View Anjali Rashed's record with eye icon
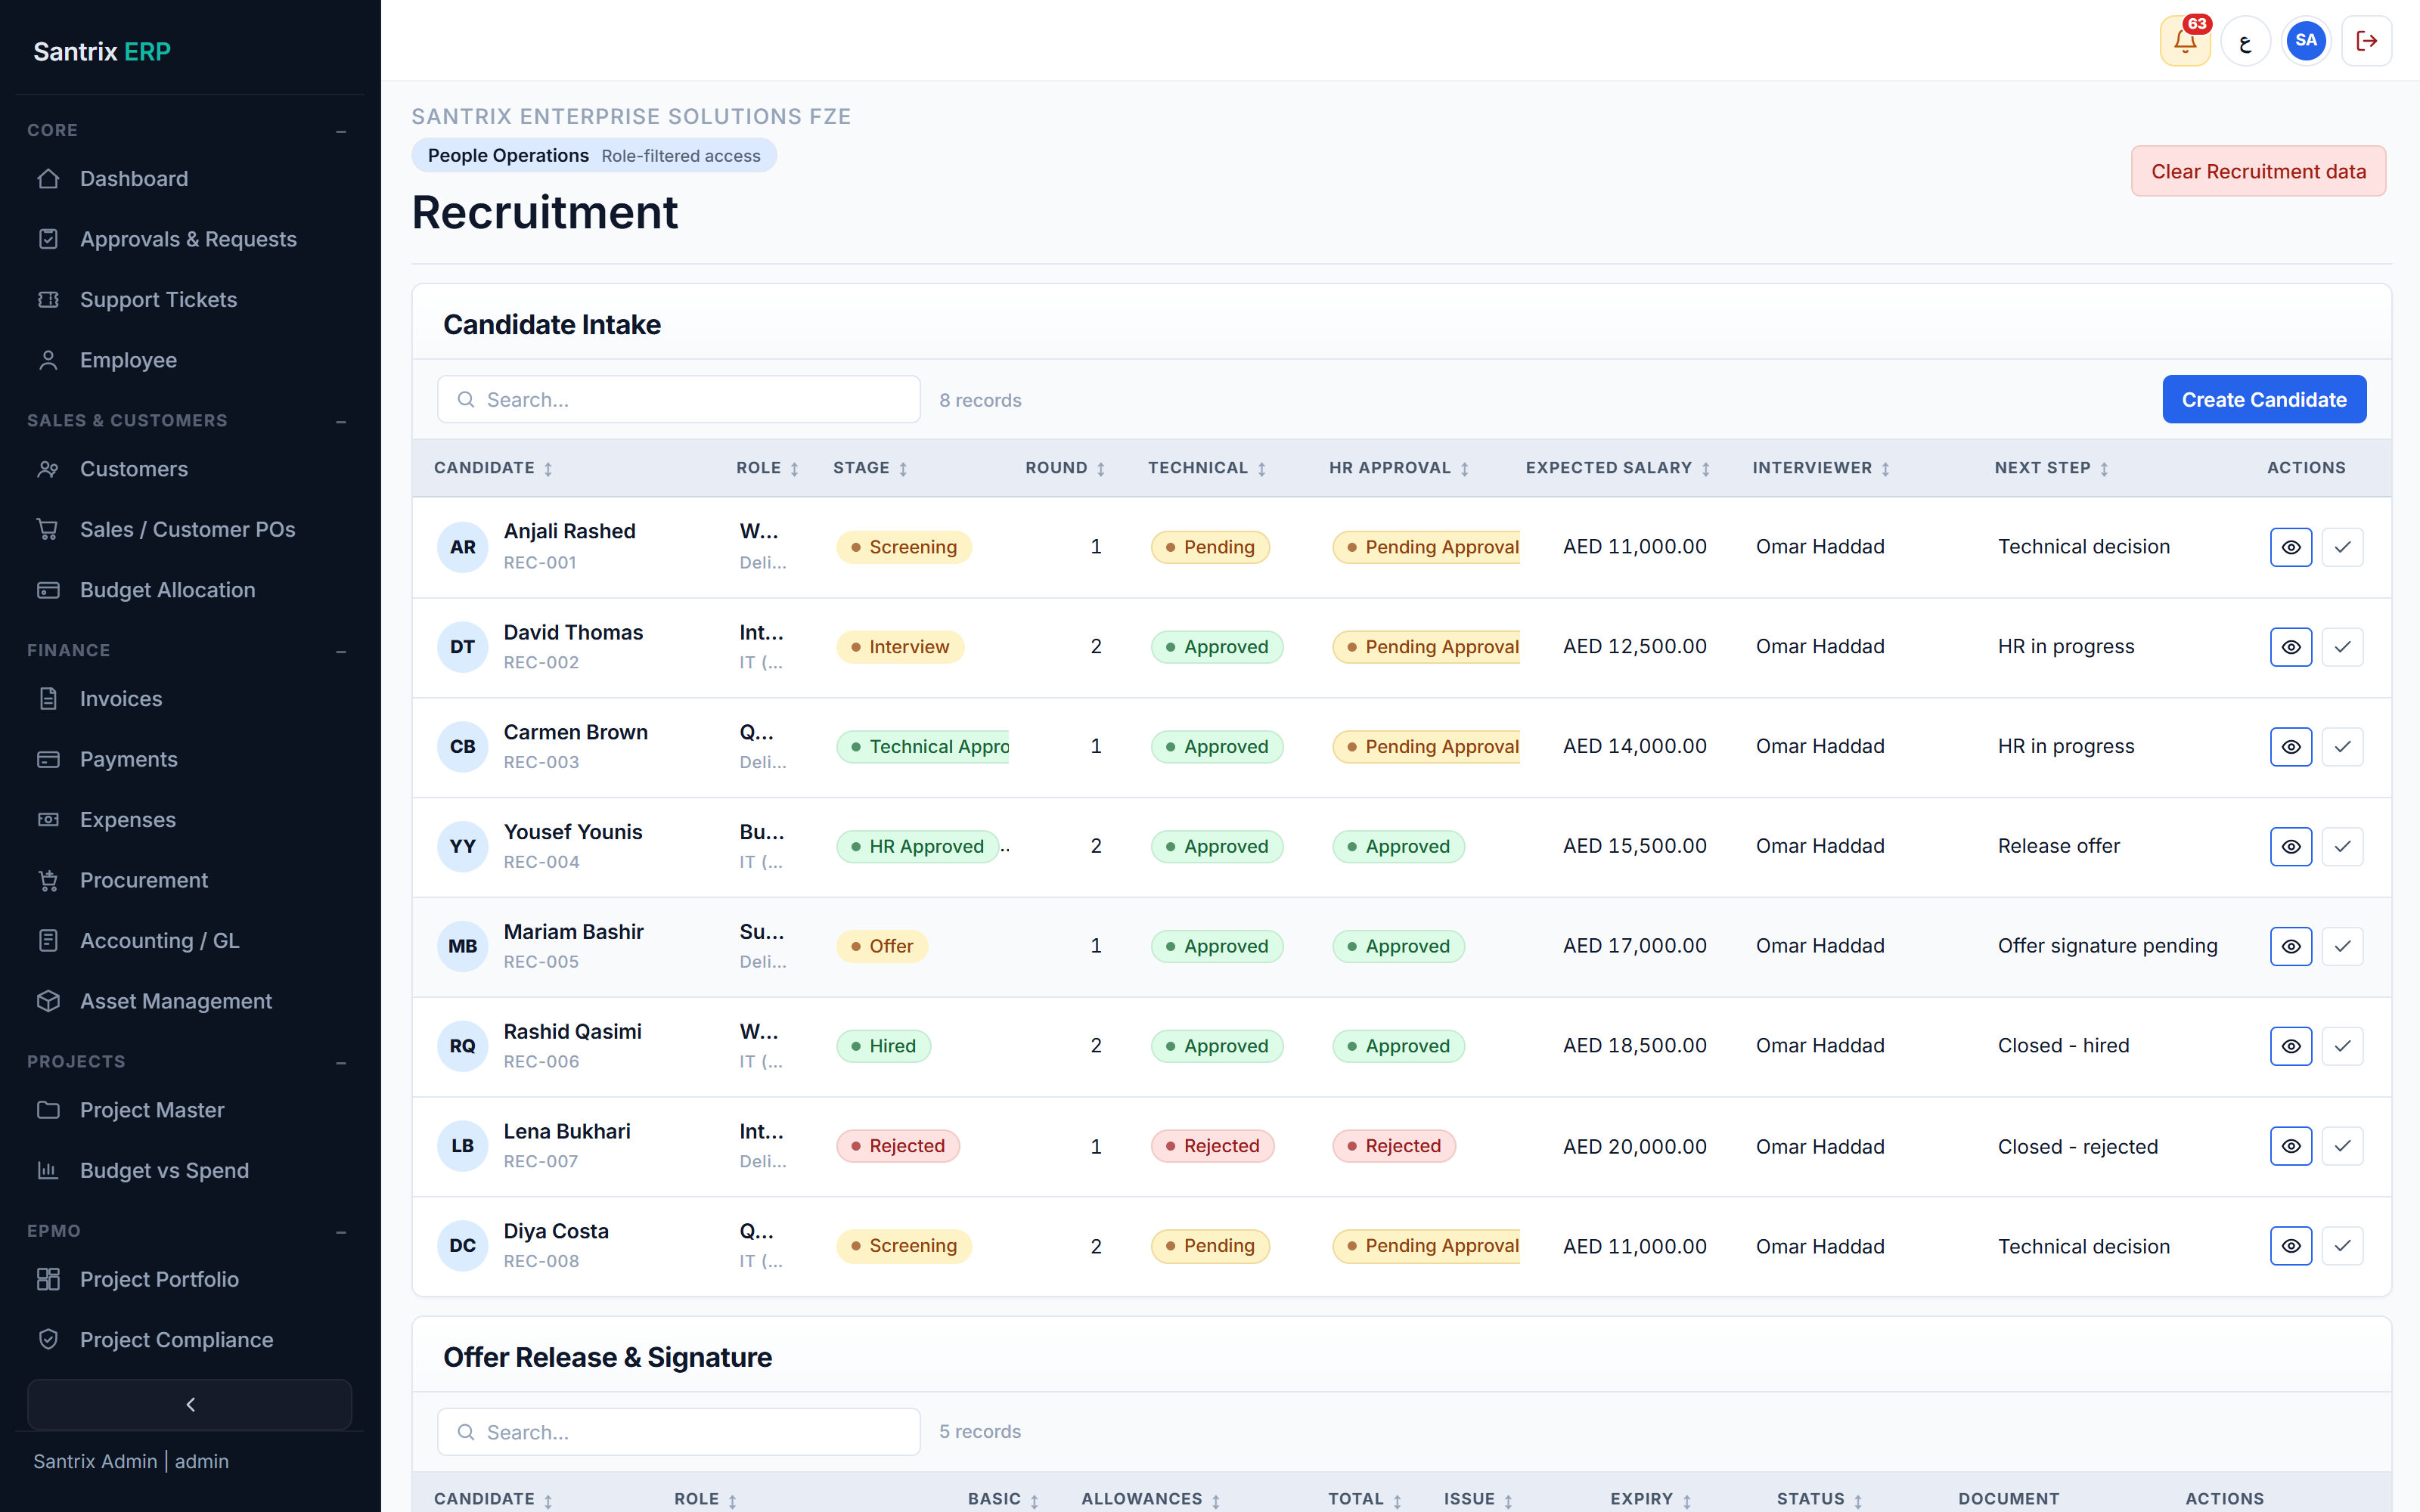 tap(2291, 547)
